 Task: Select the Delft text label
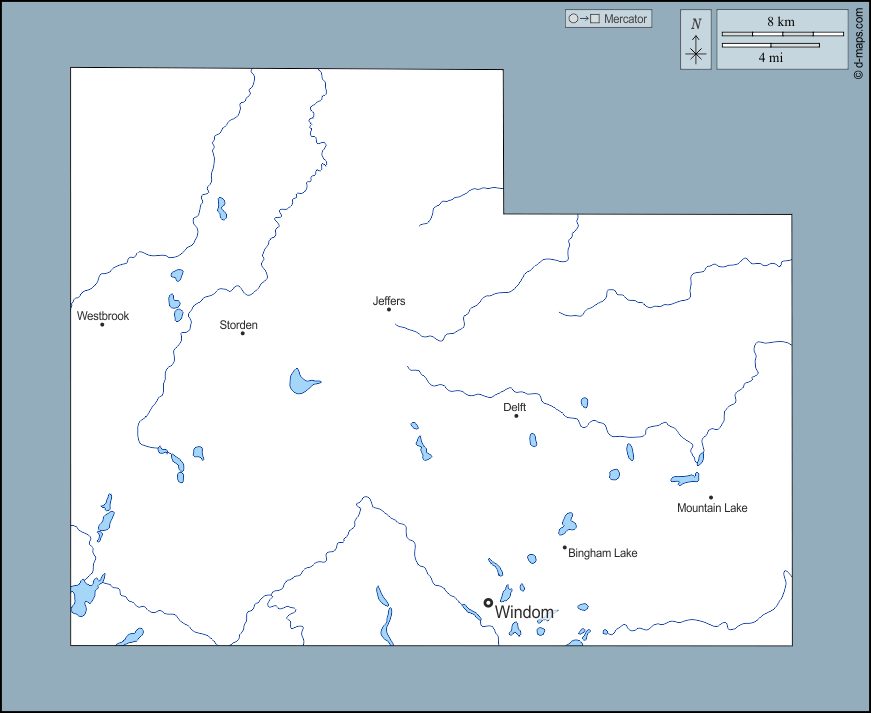tap(514, 407)
